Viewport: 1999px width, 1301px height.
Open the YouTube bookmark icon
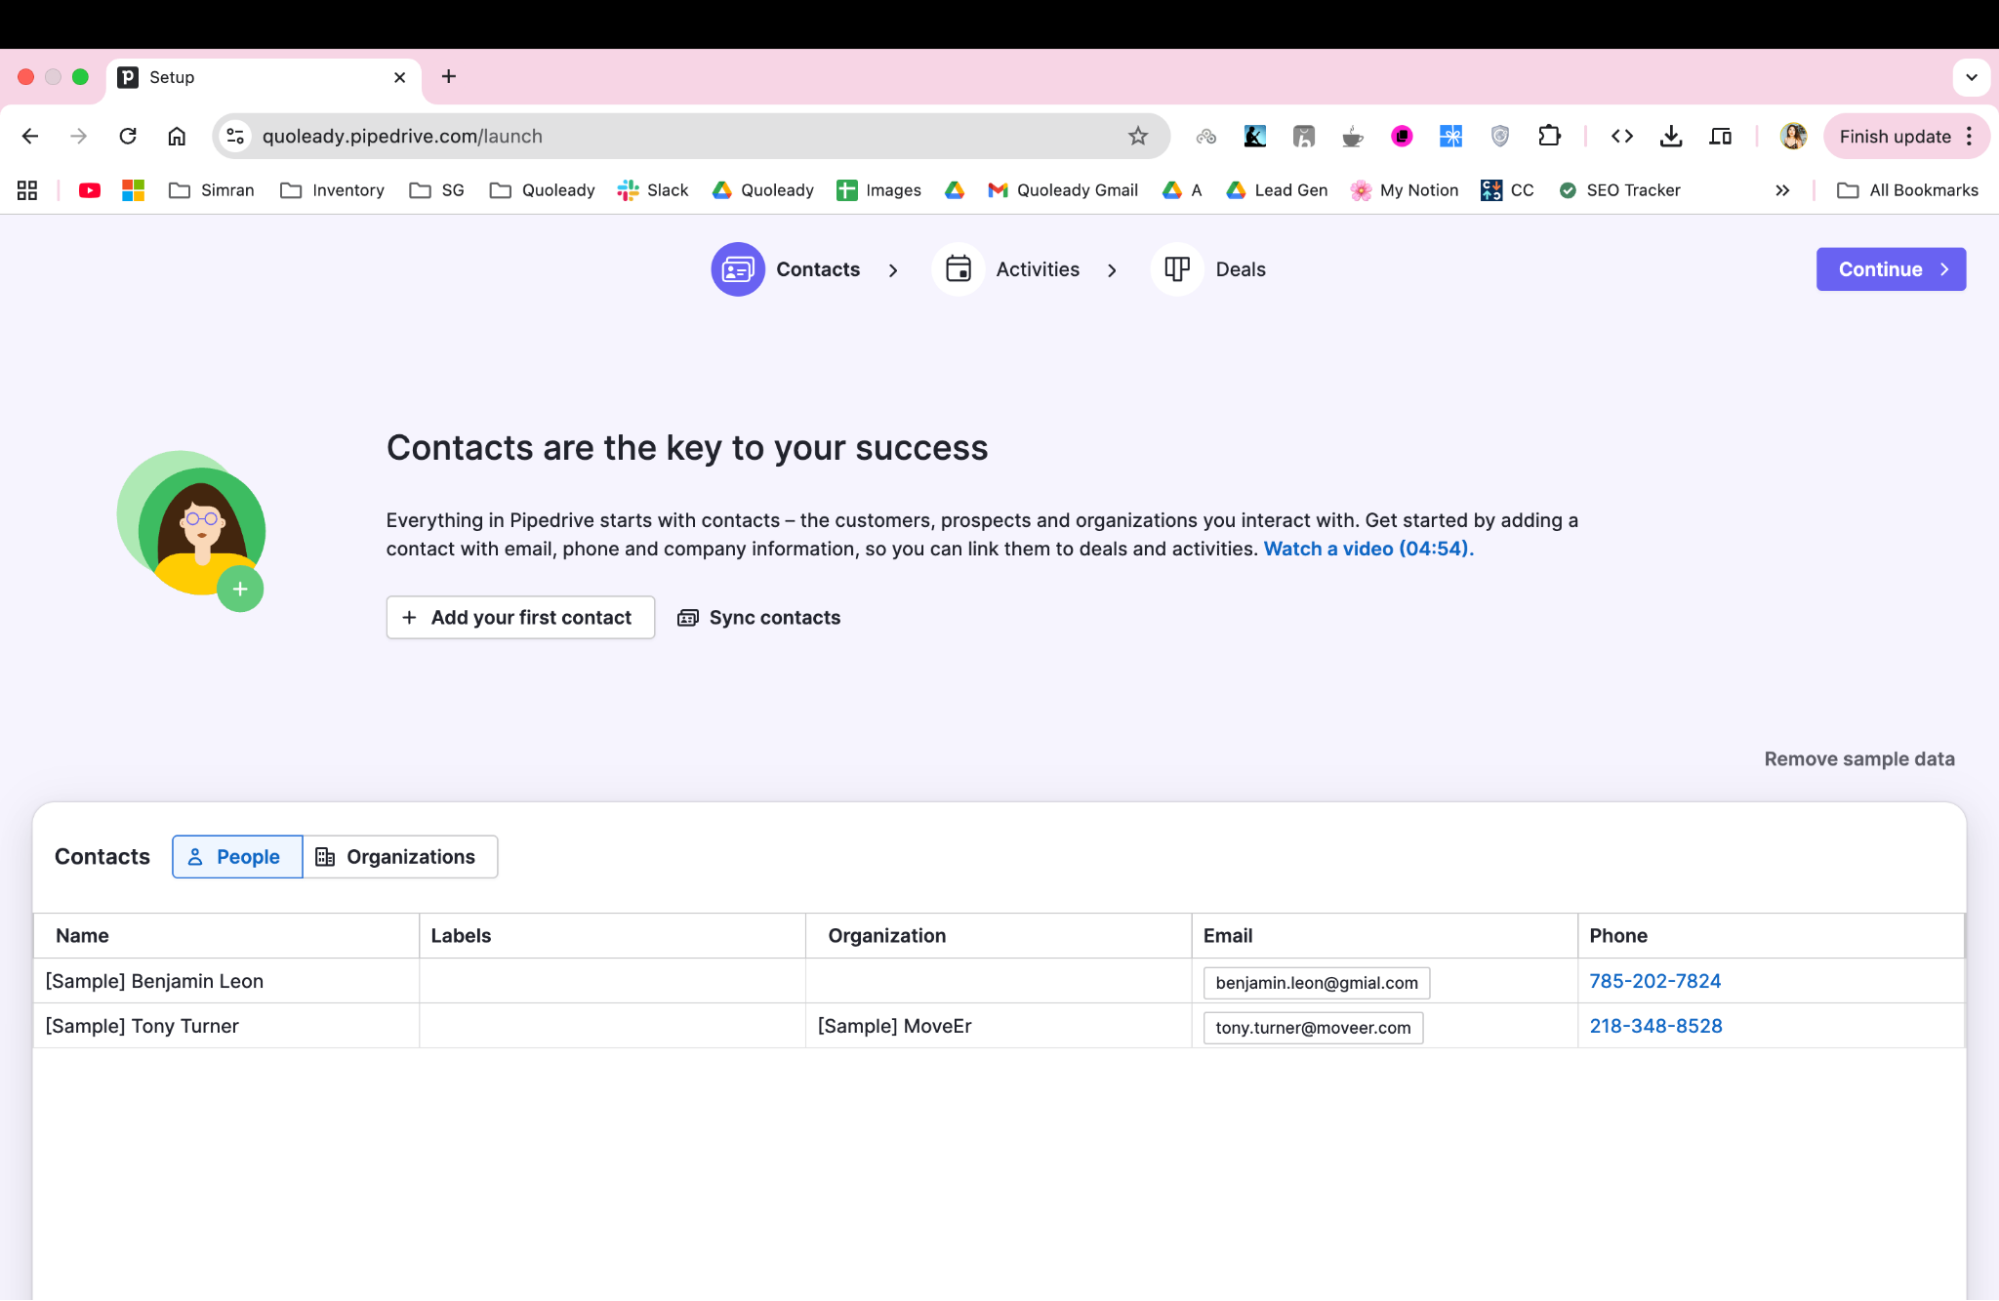[89, 190]
